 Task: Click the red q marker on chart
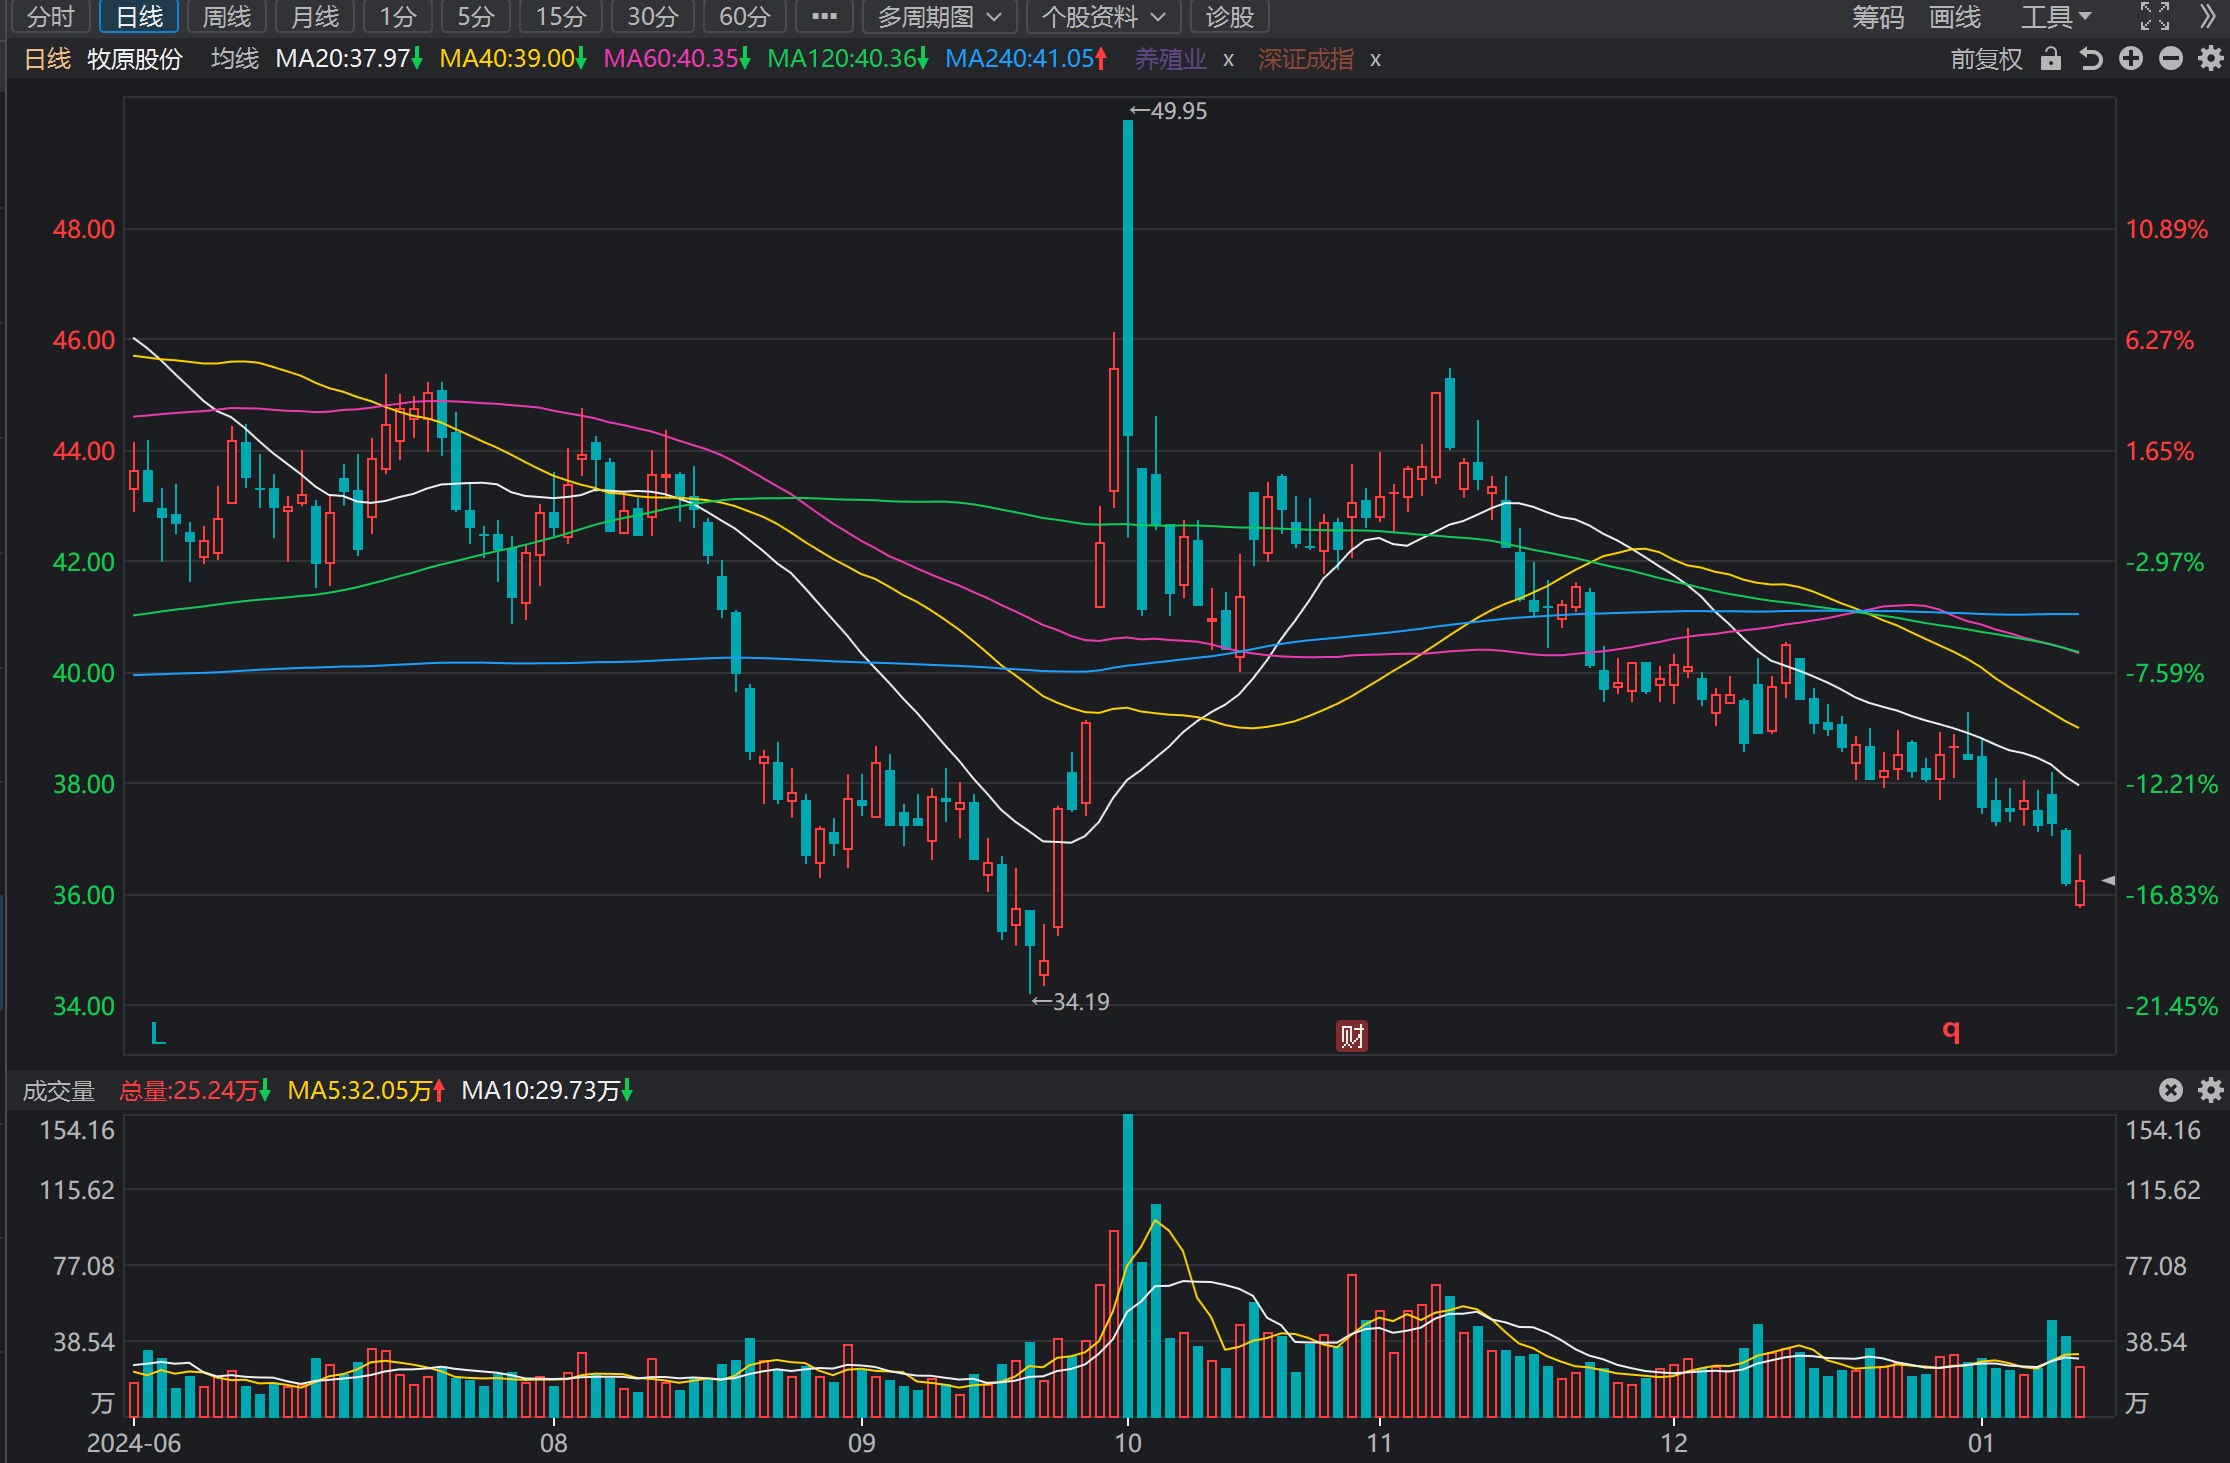1951,1031
